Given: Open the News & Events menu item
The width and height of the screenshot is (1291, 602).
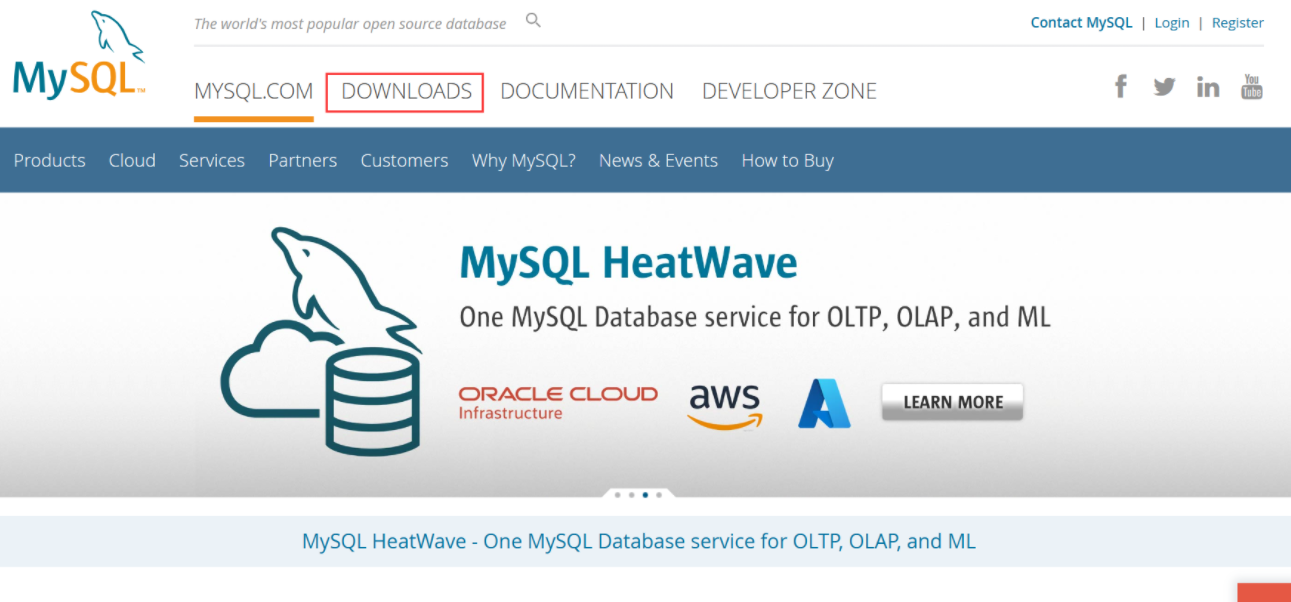Looking at the screenshot, I should (x=658, y=160).
